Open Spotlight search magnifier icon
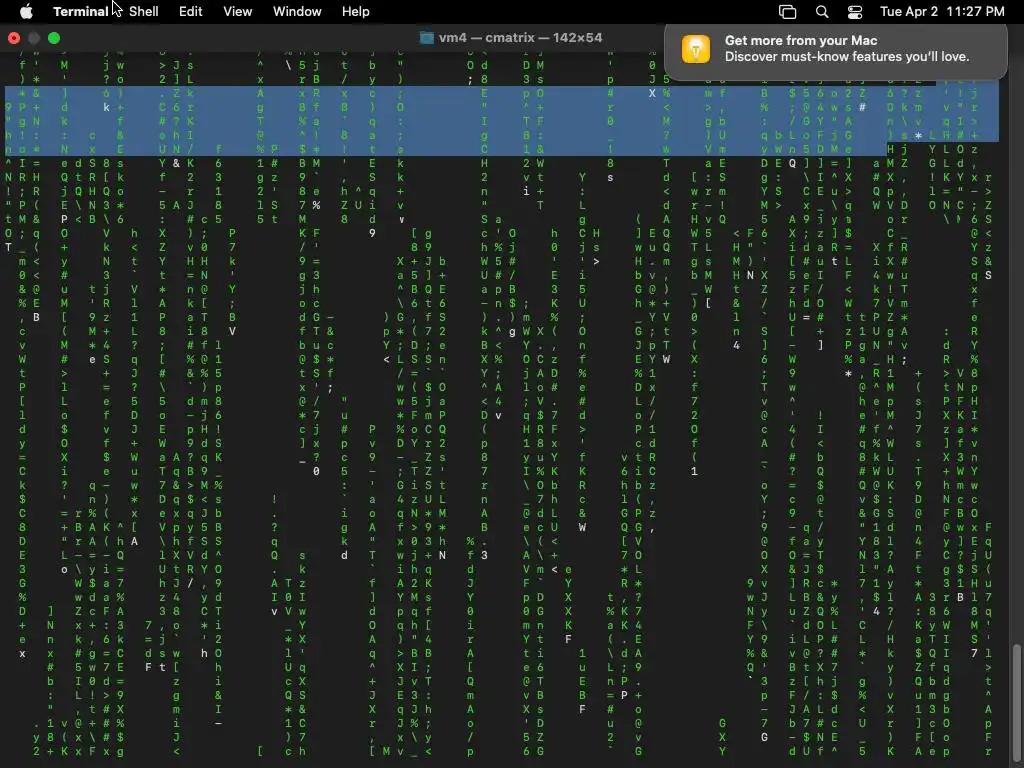The image size is (1024, 768). [x=822, y=12]
